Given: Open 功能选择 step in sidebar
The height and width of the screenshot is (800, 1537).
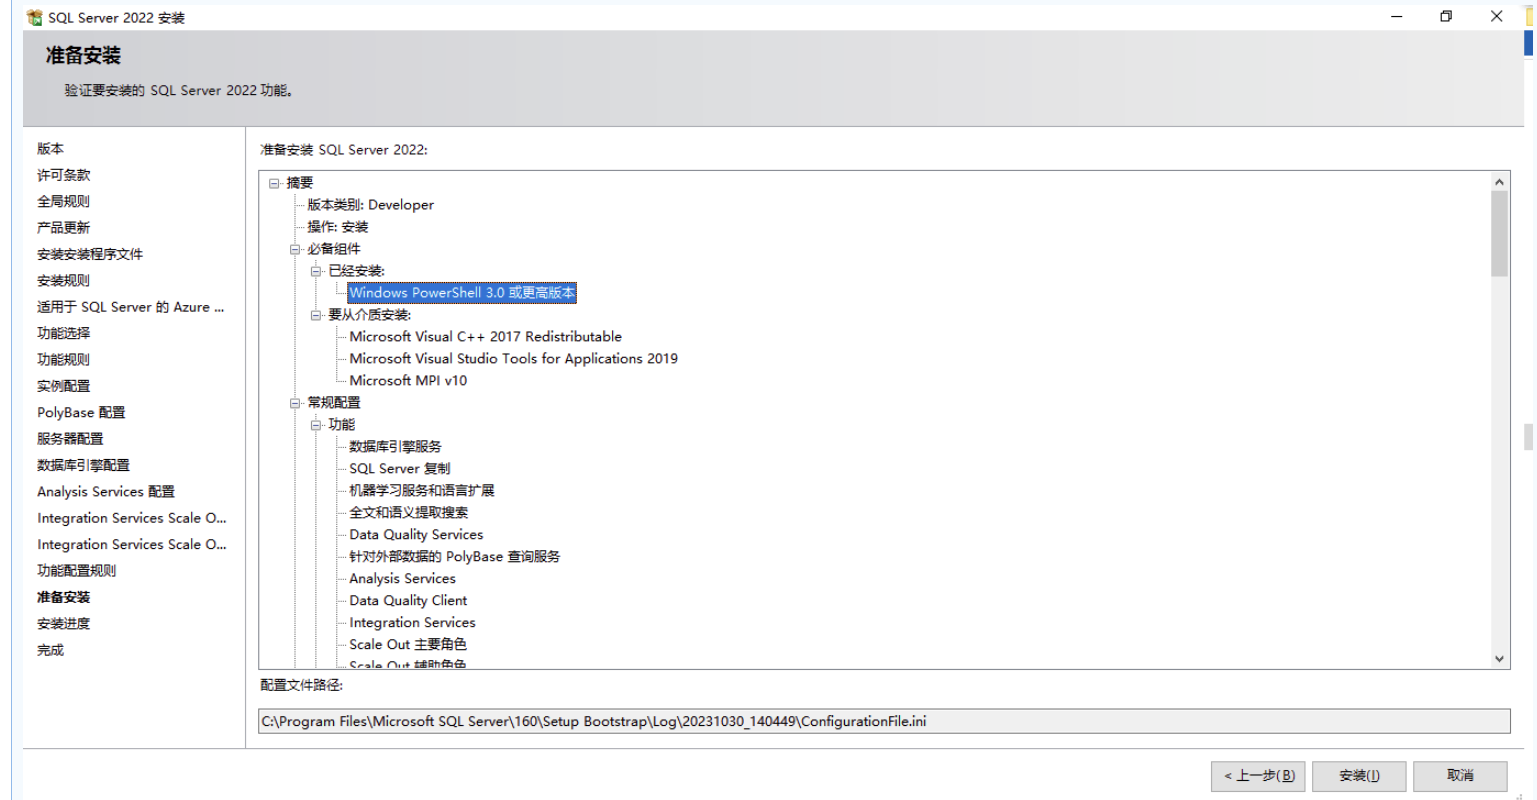Looking at the screenshot, I should (x=63, y=333).
